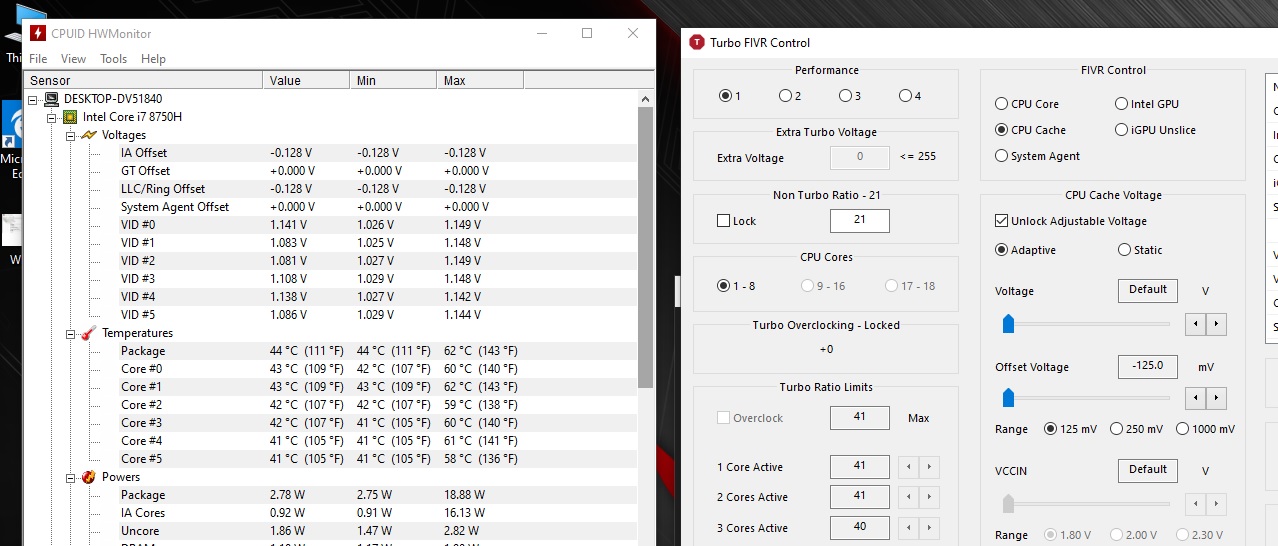1278x546 pixels.
Task: Click the DESKTOP-DV51840 computer icon
Action: coord(52,99)
